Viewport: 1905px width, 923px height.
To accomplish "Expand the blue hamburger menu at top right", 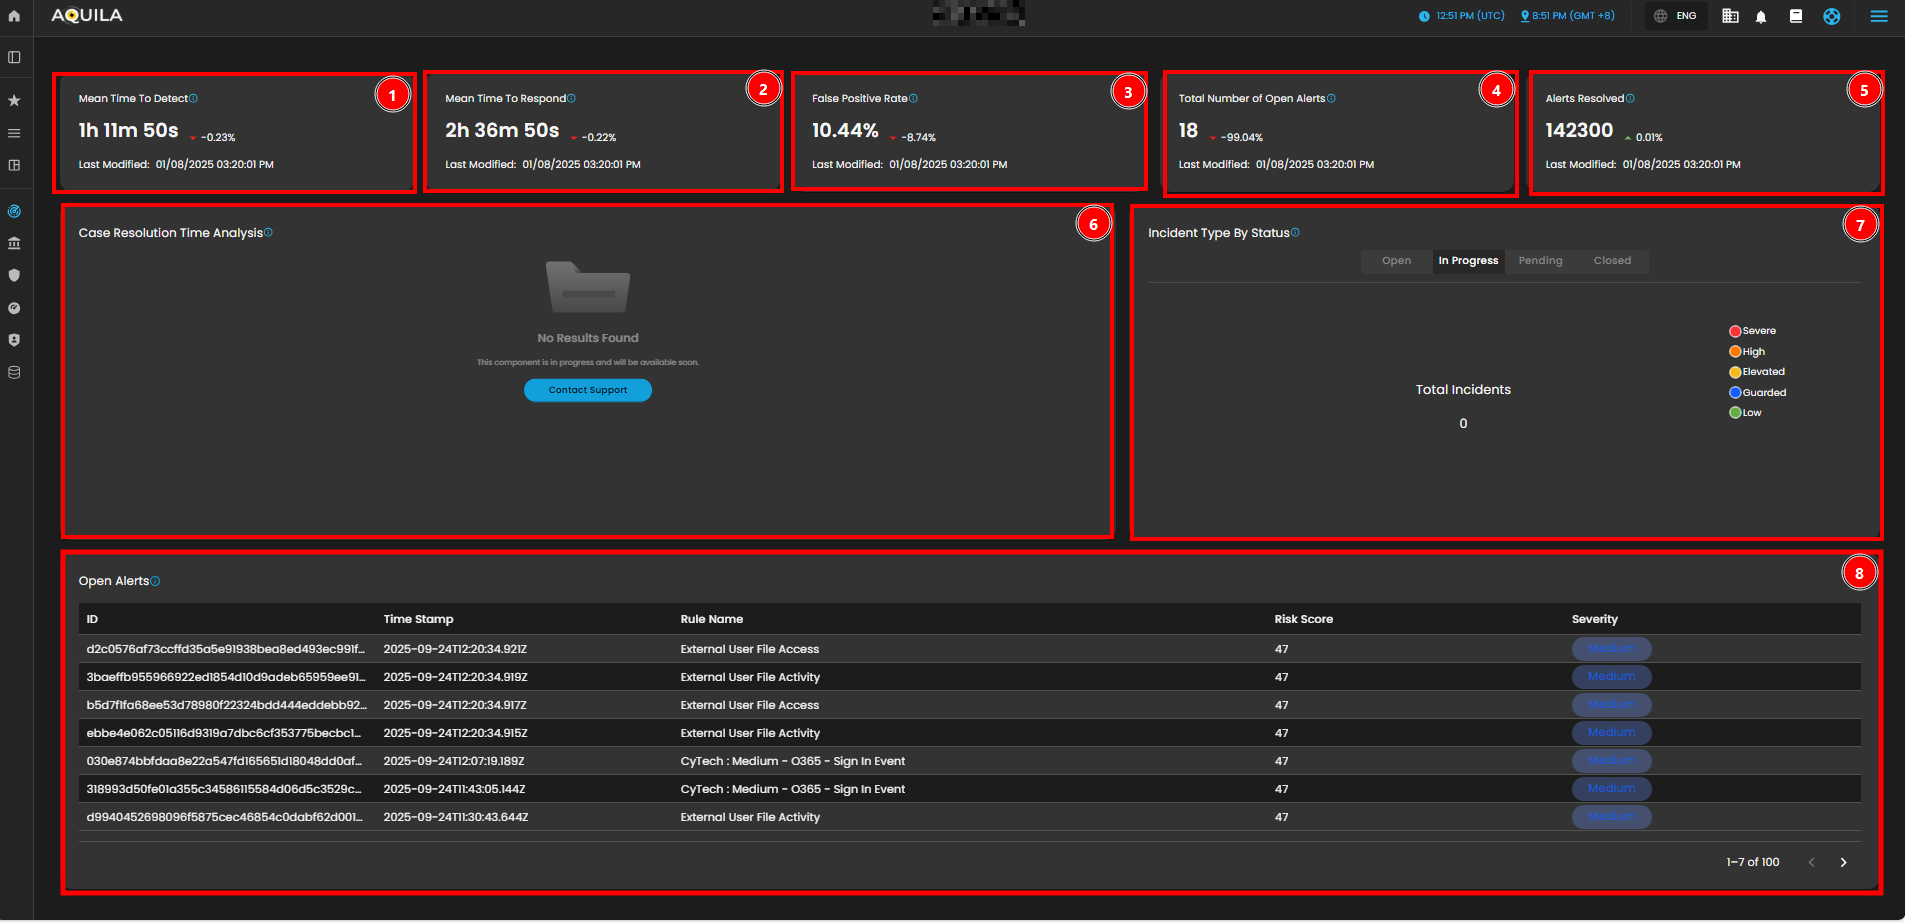I will 1879,16.
